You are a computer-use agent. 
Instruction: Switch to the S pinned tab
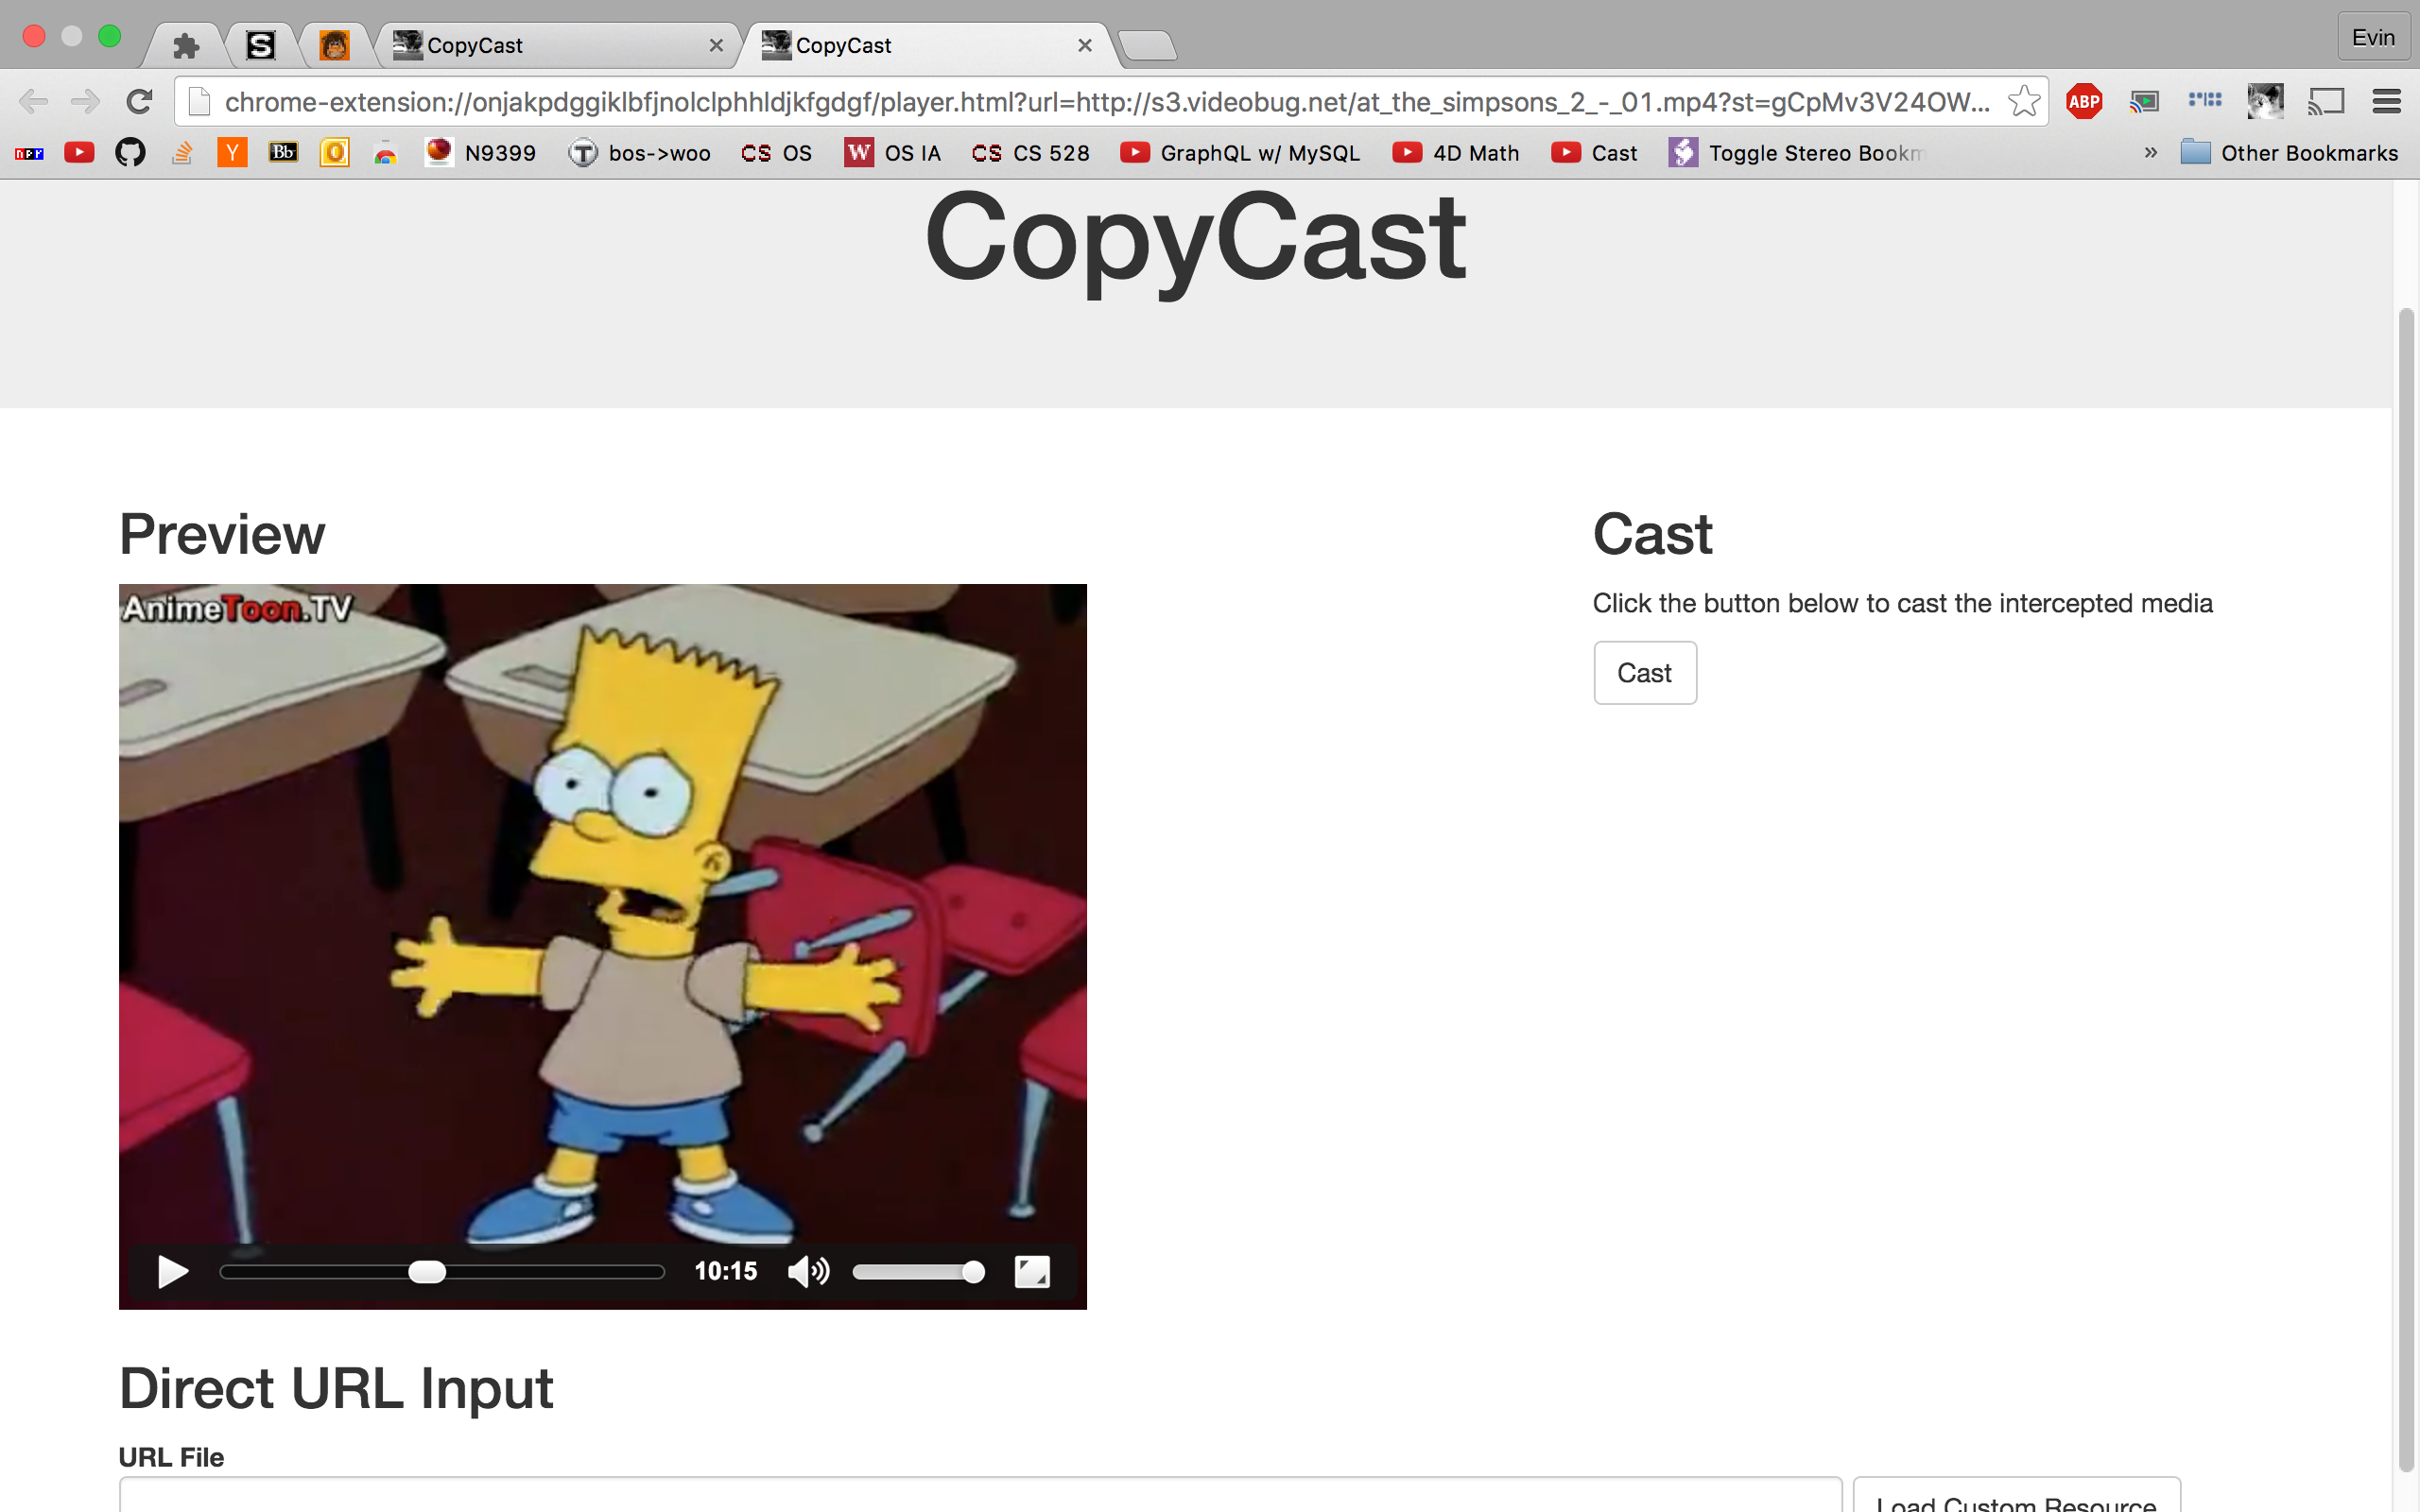pyautogui.click(x=260, y=46)
